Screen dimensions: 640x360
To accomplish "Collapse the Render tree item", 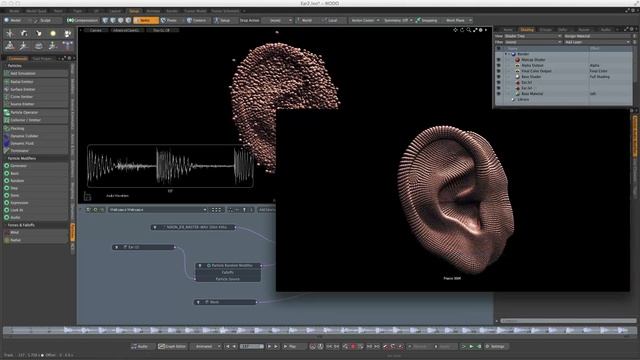I will (x=506, y=54).
